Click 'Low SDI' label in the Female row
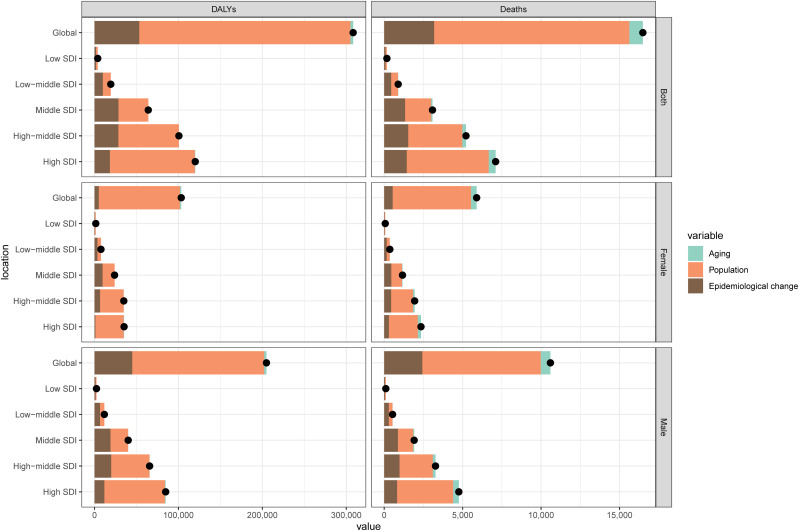Screen dimensions: 799x531 (x=61, y=223)
